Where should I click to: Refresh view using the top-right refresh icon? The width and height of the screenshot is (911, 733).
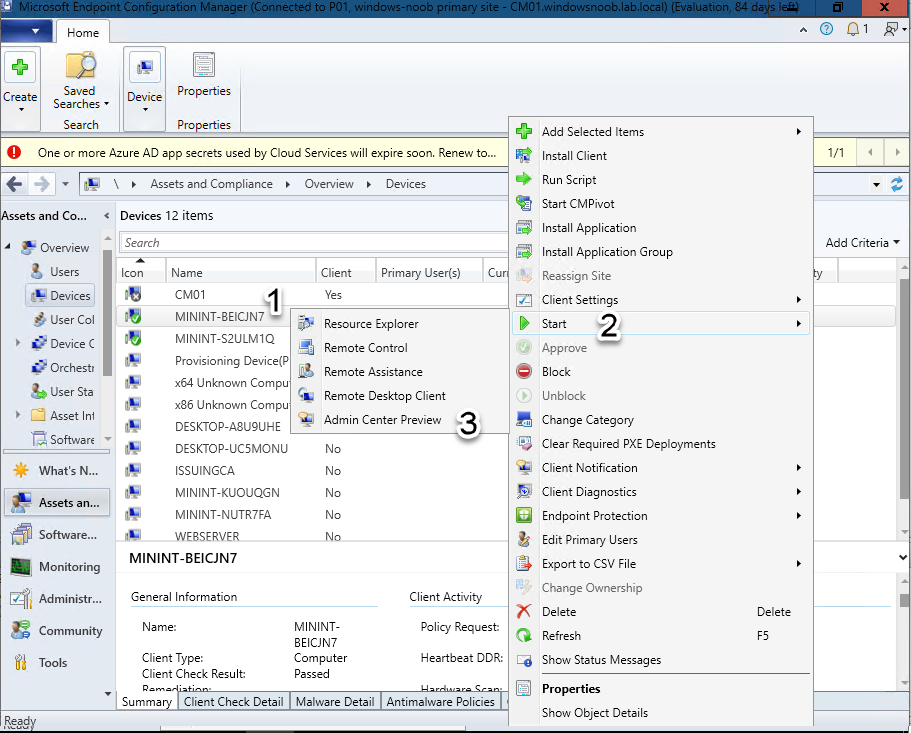896,185
